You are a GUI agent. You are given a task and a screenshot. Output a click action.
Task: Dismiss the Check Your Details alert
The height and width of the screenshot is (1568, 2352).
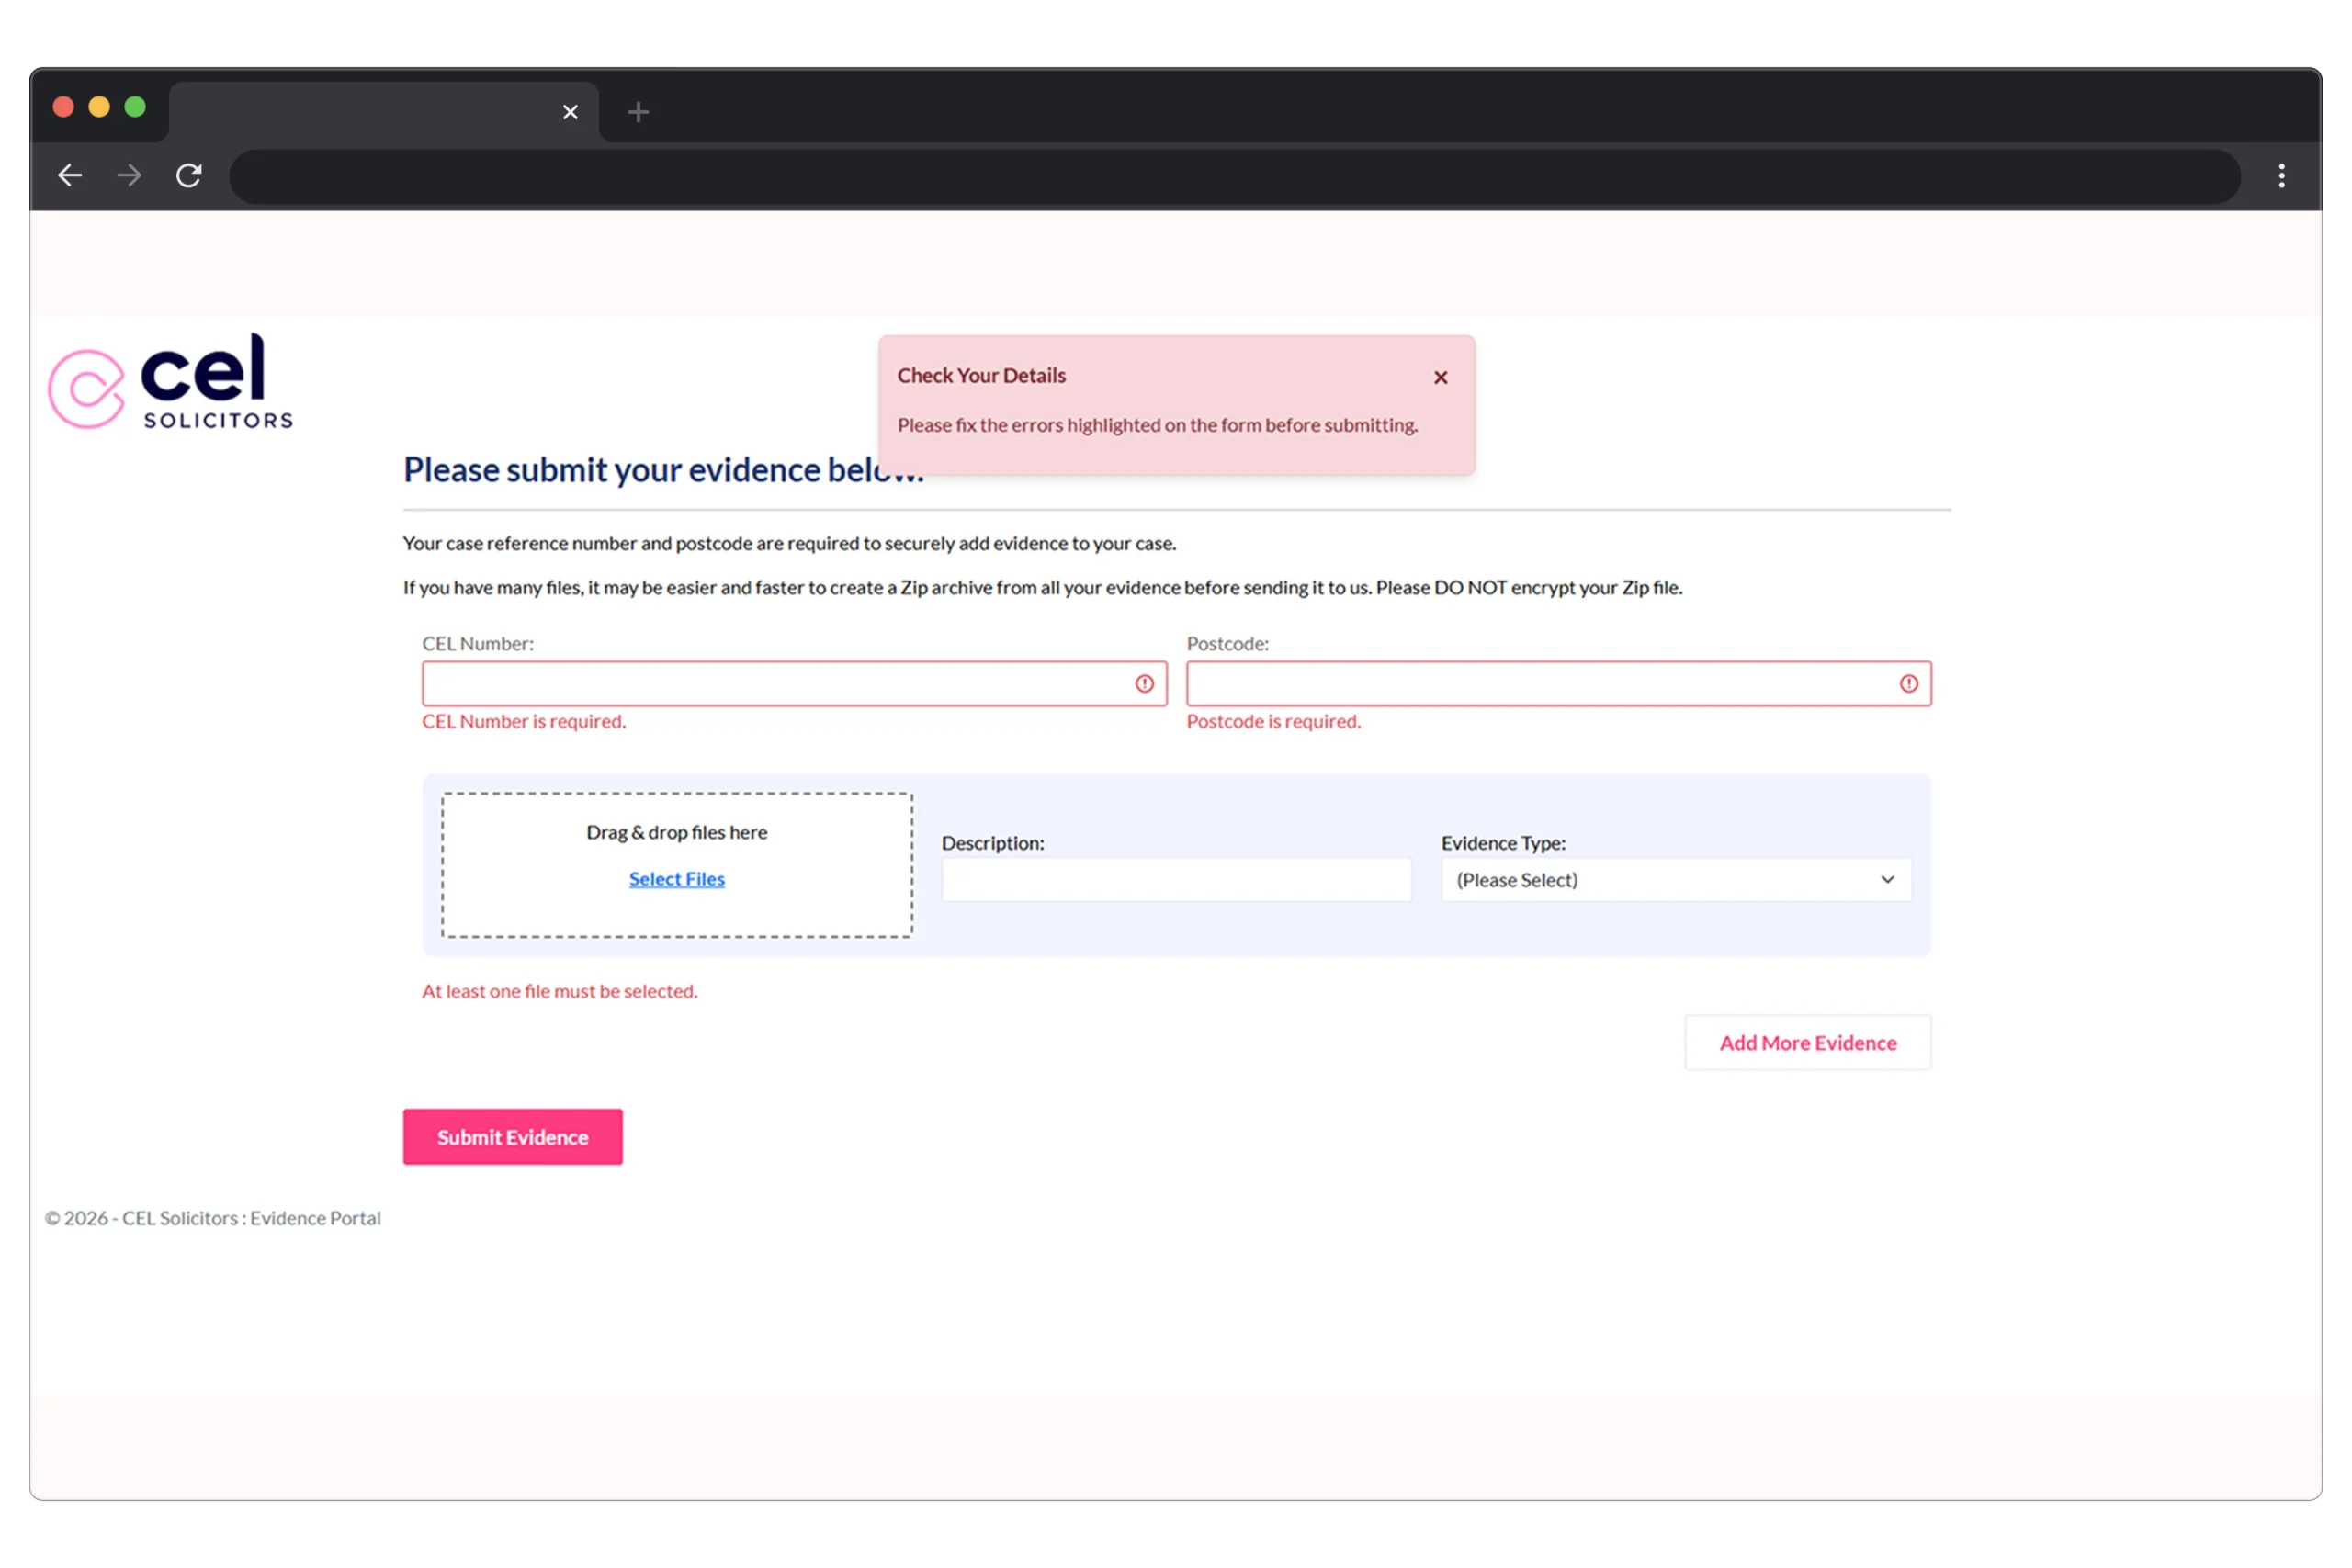click(1440, 377)
